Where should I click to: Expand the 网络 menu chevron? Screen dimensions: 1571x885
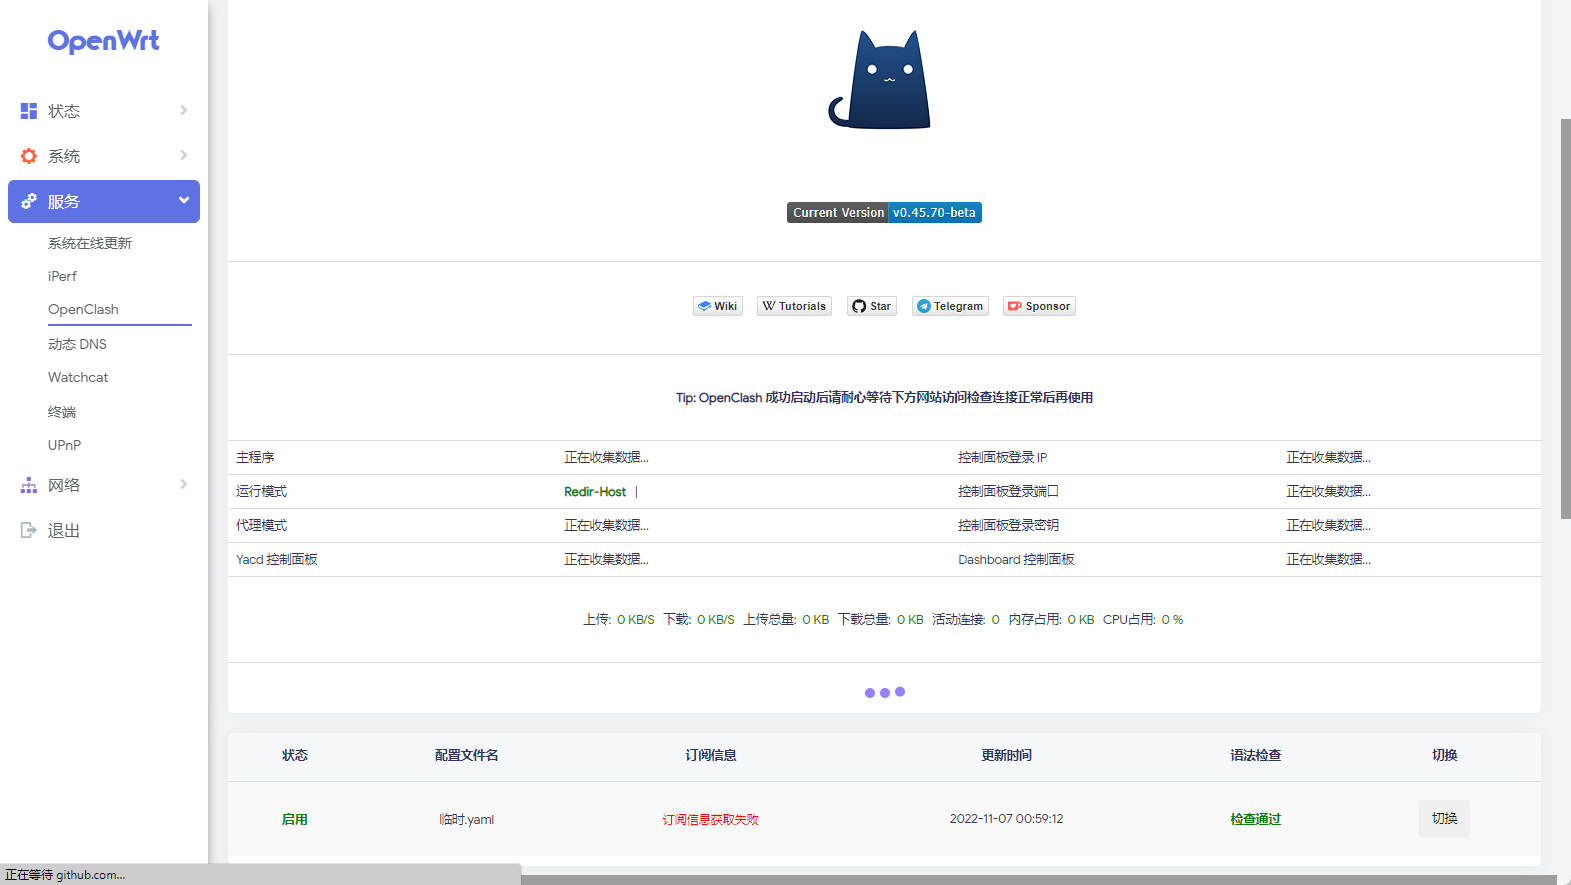coord(184,484)
